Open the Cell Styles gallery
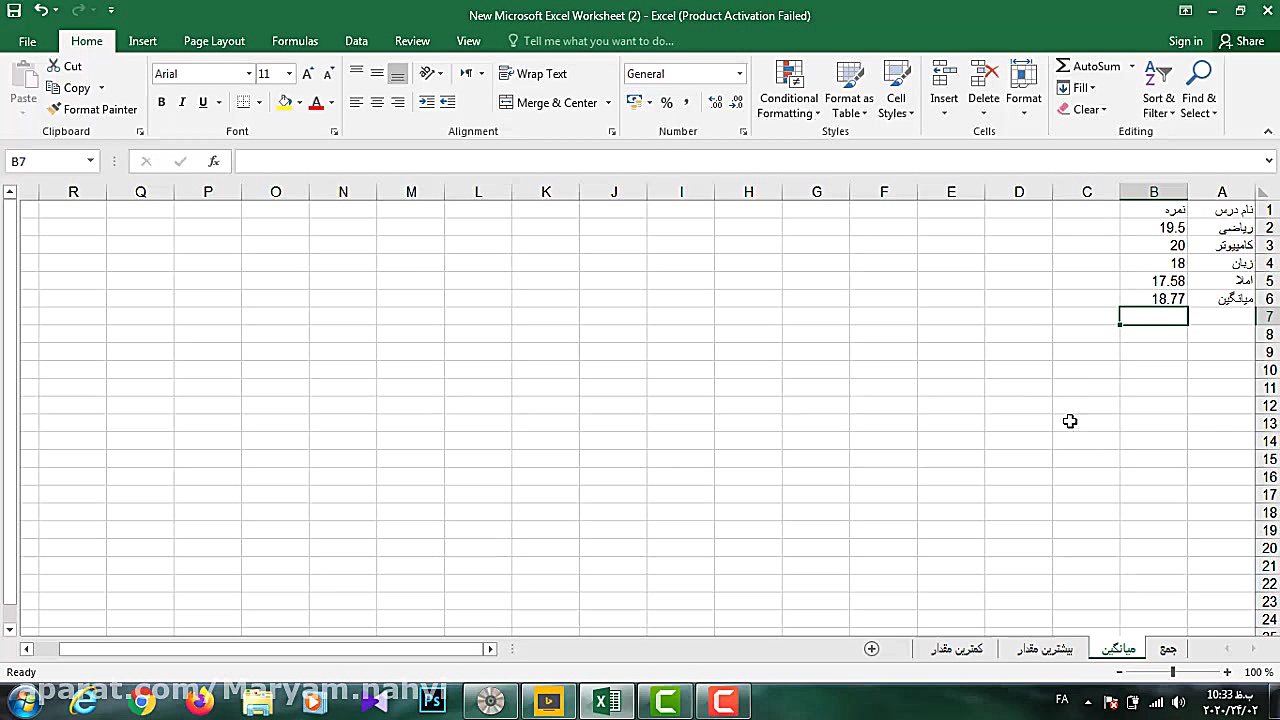 [x=896, y=88]
